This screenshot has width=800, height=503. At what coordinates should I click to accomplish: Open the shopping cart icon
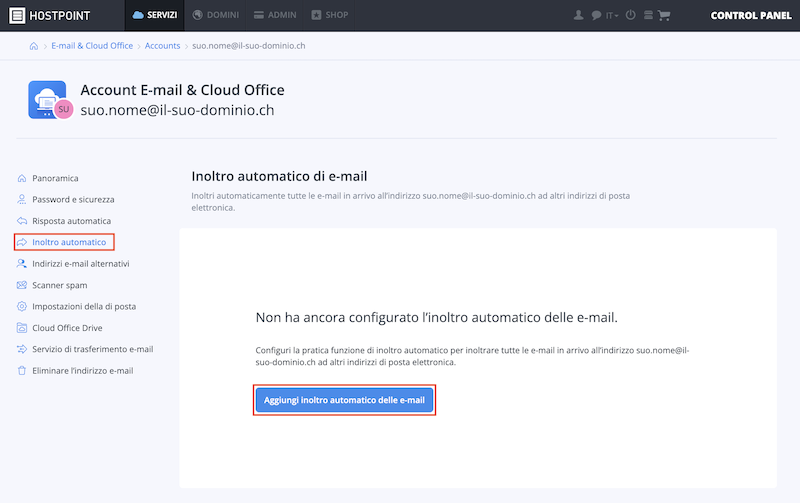click(664, 15)
